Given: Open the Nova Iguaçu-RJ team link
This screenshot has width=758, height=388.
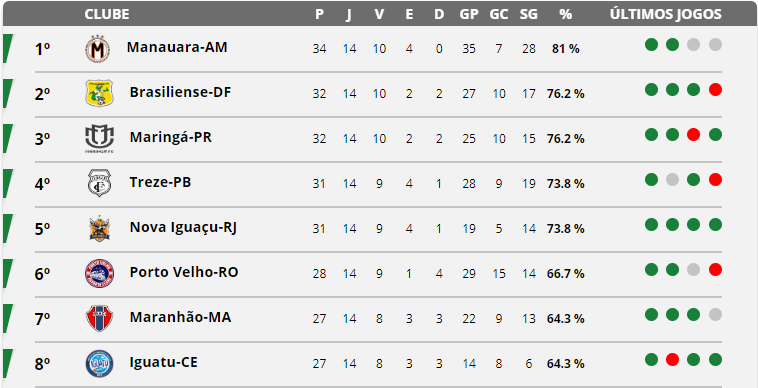Looking at the screenshot, I should 183,228.
